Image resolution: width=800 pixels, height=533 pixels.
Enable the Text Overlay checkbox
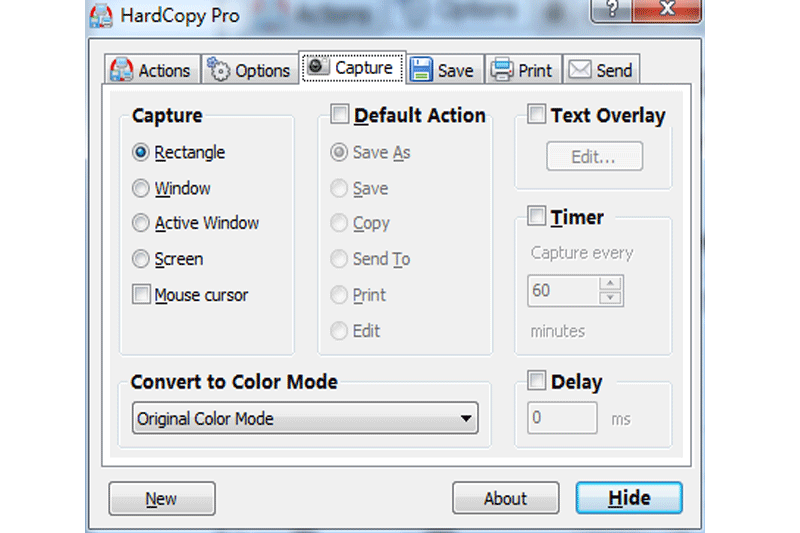coord(537,115)
